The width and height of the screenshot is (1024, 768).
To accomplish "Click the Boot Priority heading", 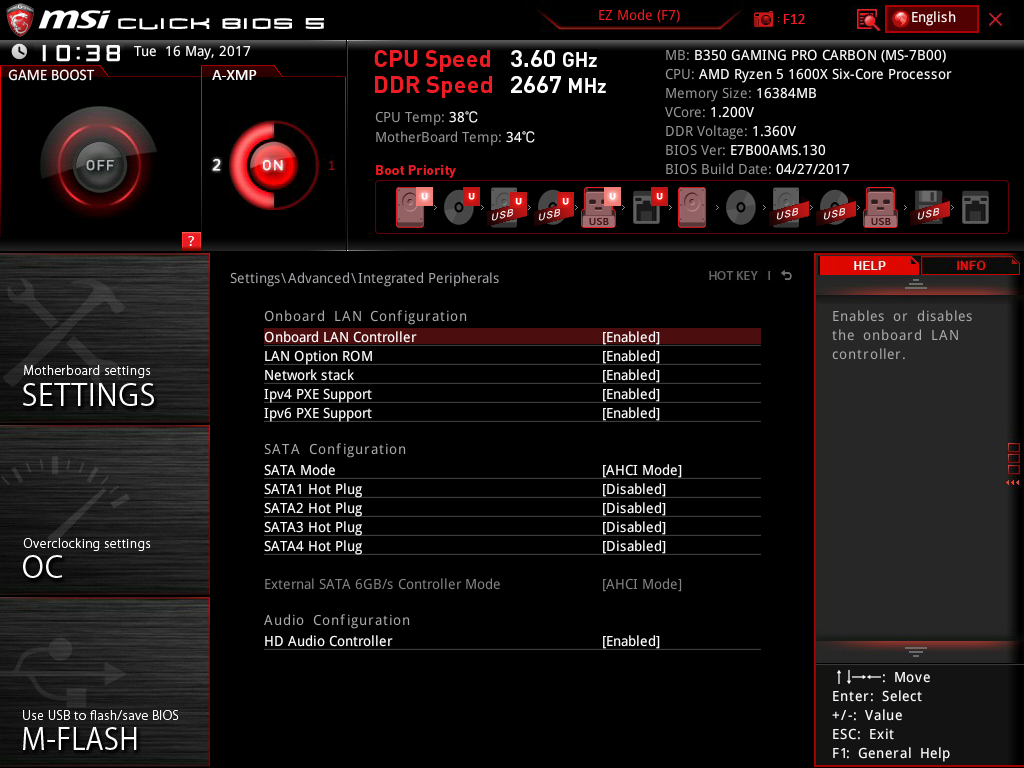I will click(x=415, y=170).
